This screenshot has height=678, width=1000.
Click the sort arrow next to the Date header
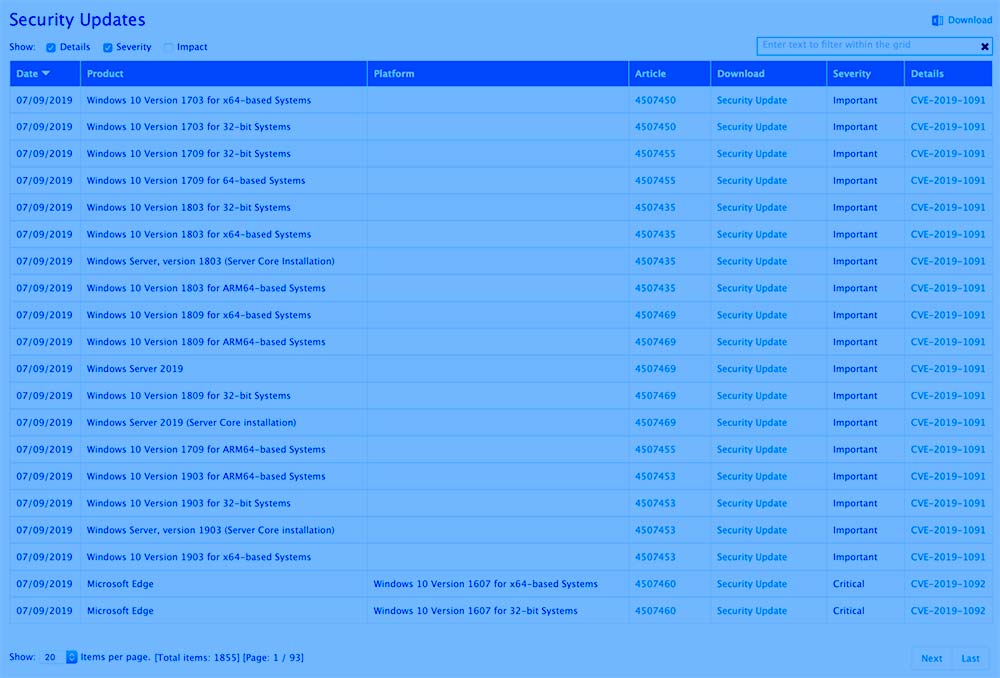(x=46, y=73)
